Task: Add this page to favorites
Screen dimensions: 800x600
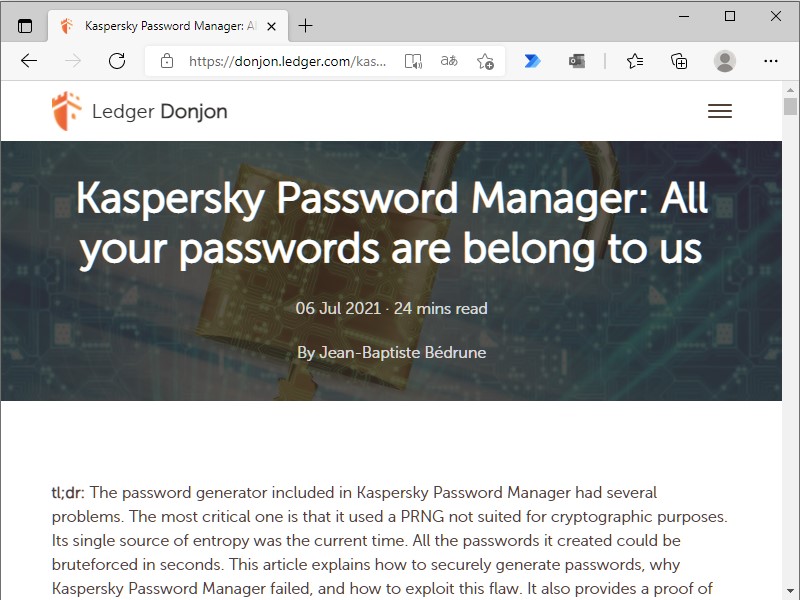Action: 485,61
